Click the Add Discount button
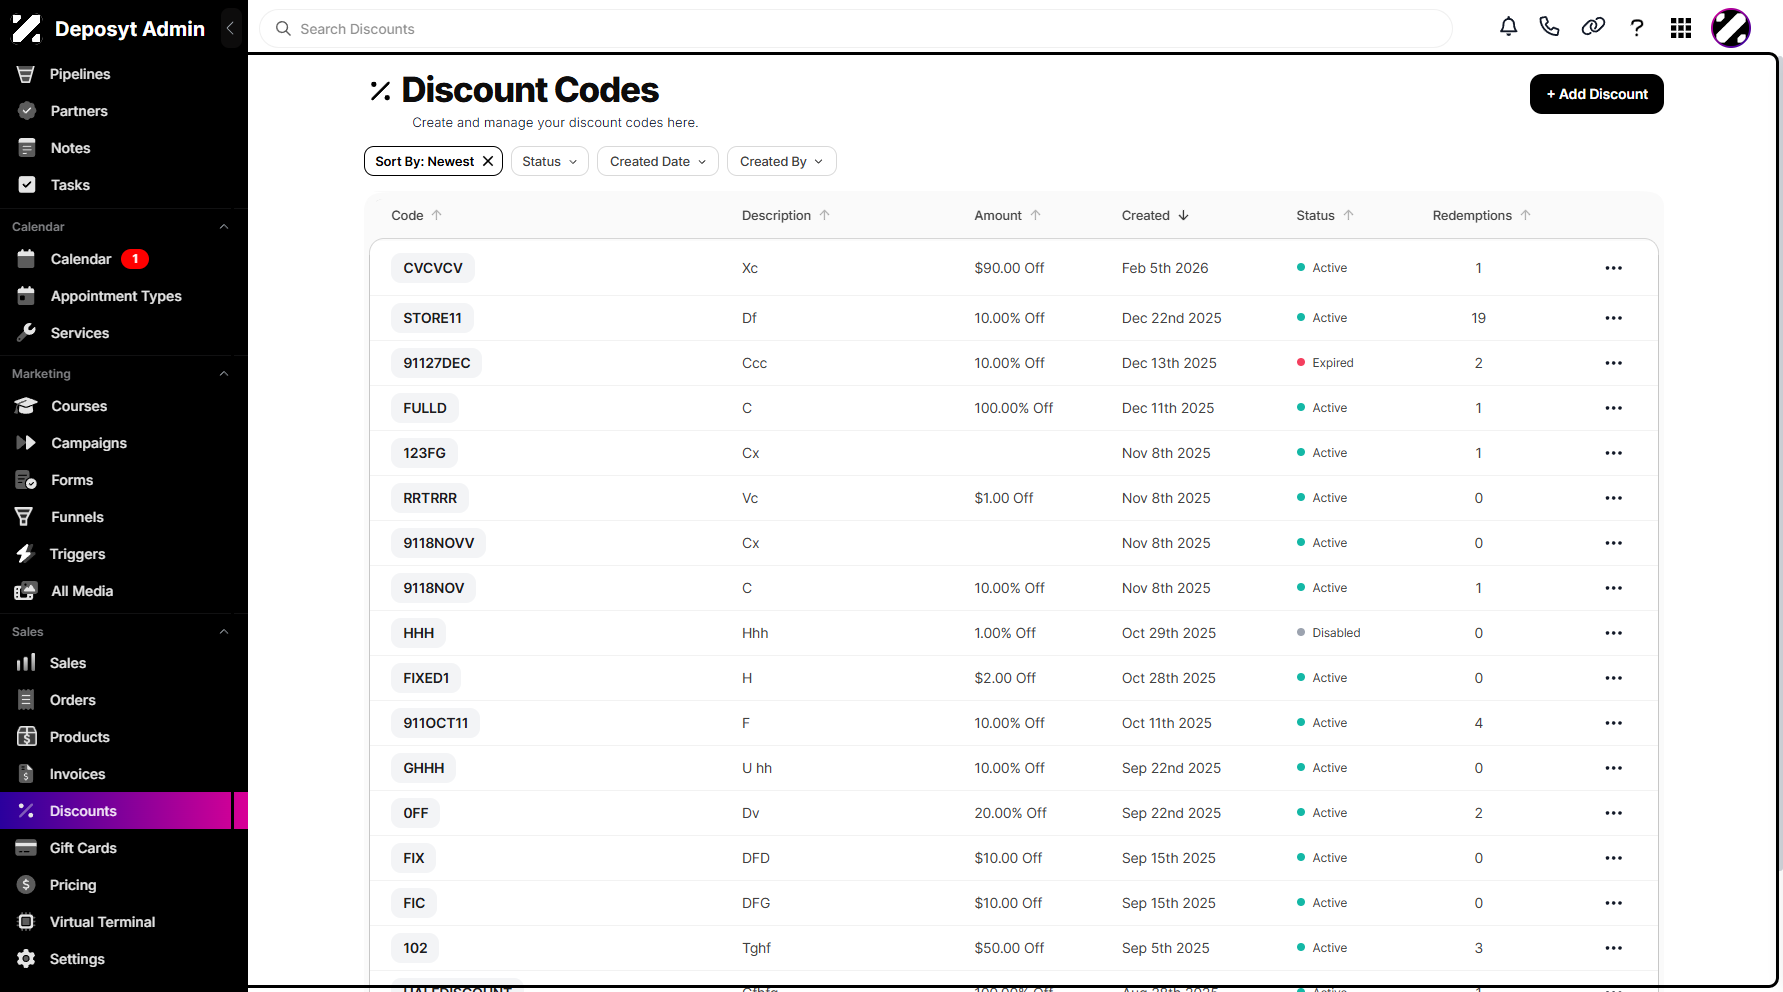The width and height of the screenshot is (1783, 992). [1596, 94]
